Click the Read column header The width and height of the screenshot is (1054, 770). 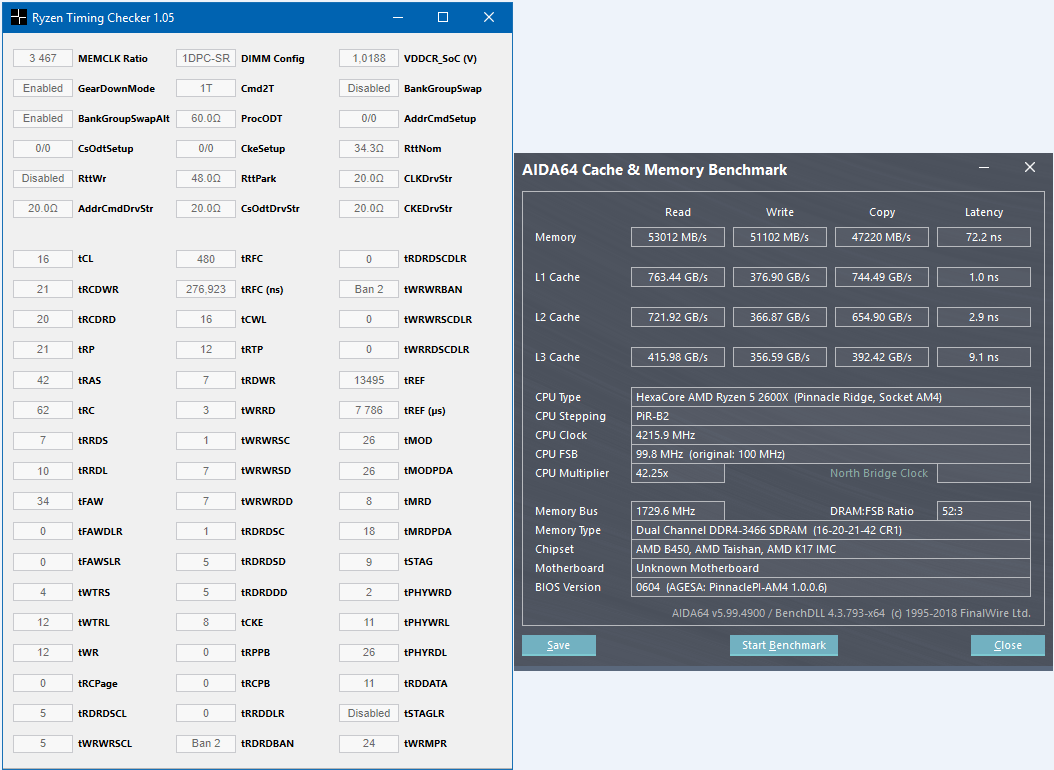(678, 212)
